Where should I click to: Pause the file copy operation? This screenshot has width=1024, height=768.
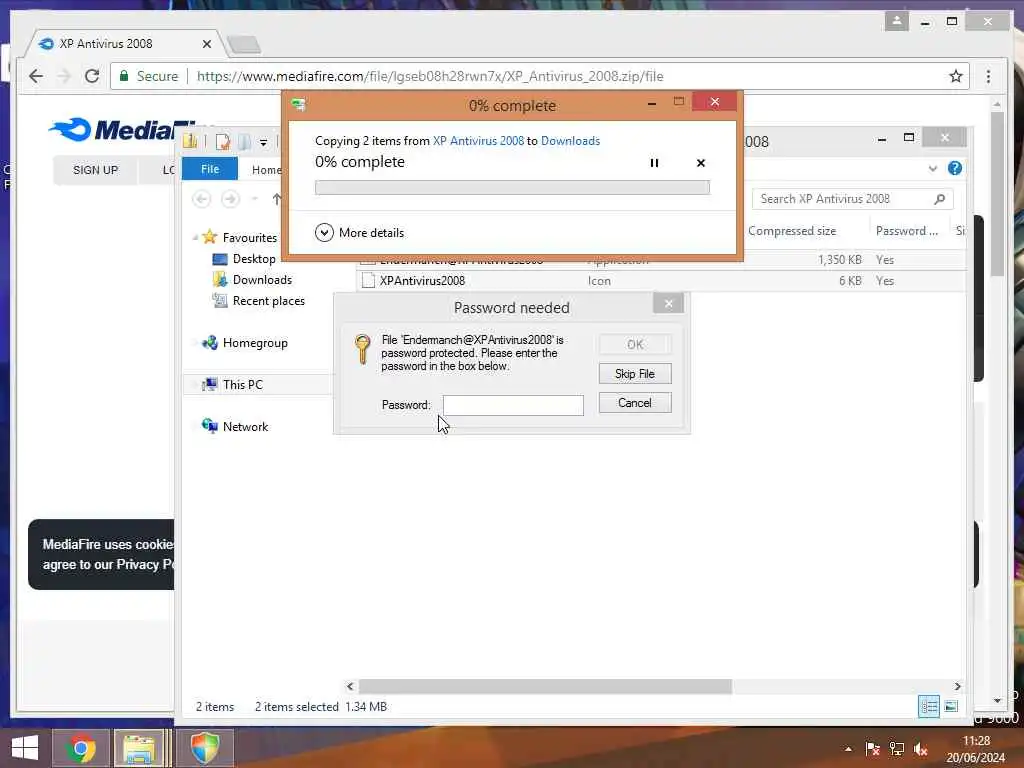coord(654,163)
